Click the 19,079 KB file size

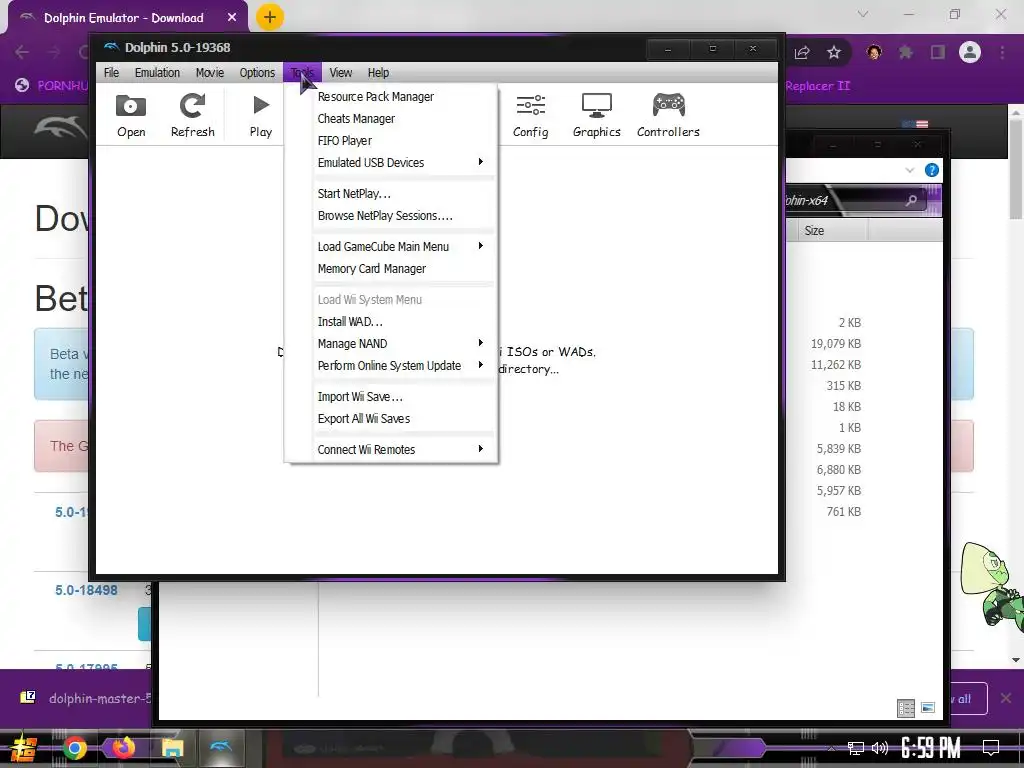pos(835,344)
